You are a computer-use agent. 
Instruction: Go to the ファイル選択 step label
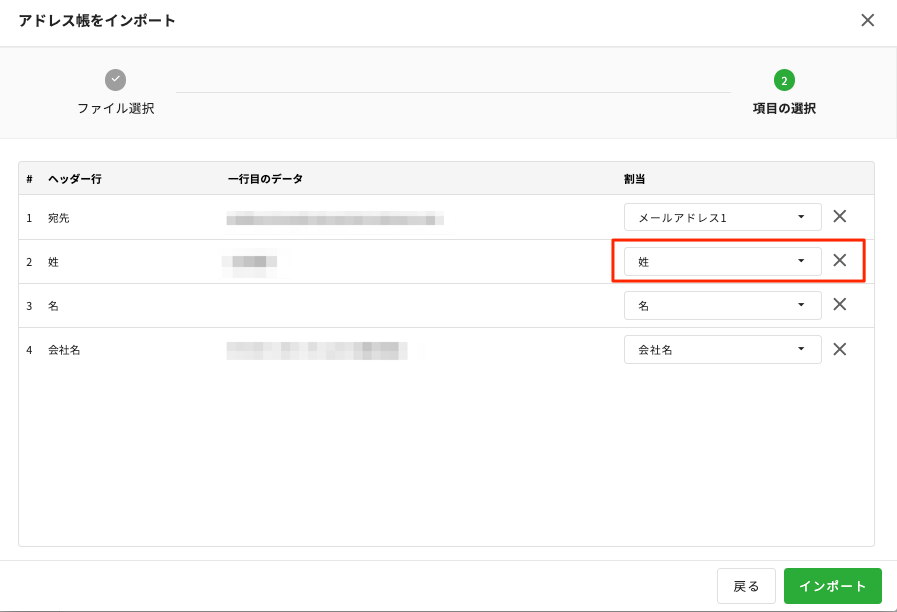116,108
